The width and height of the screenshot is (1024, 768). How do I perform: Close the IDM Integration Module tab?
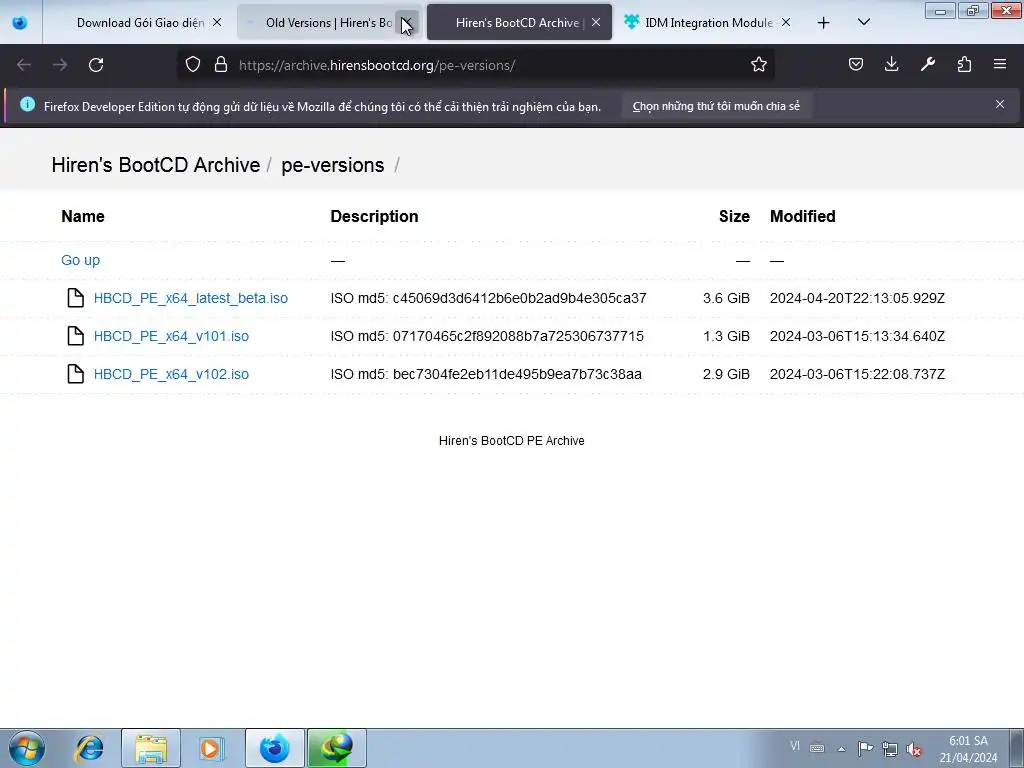[x=786, y=23]
